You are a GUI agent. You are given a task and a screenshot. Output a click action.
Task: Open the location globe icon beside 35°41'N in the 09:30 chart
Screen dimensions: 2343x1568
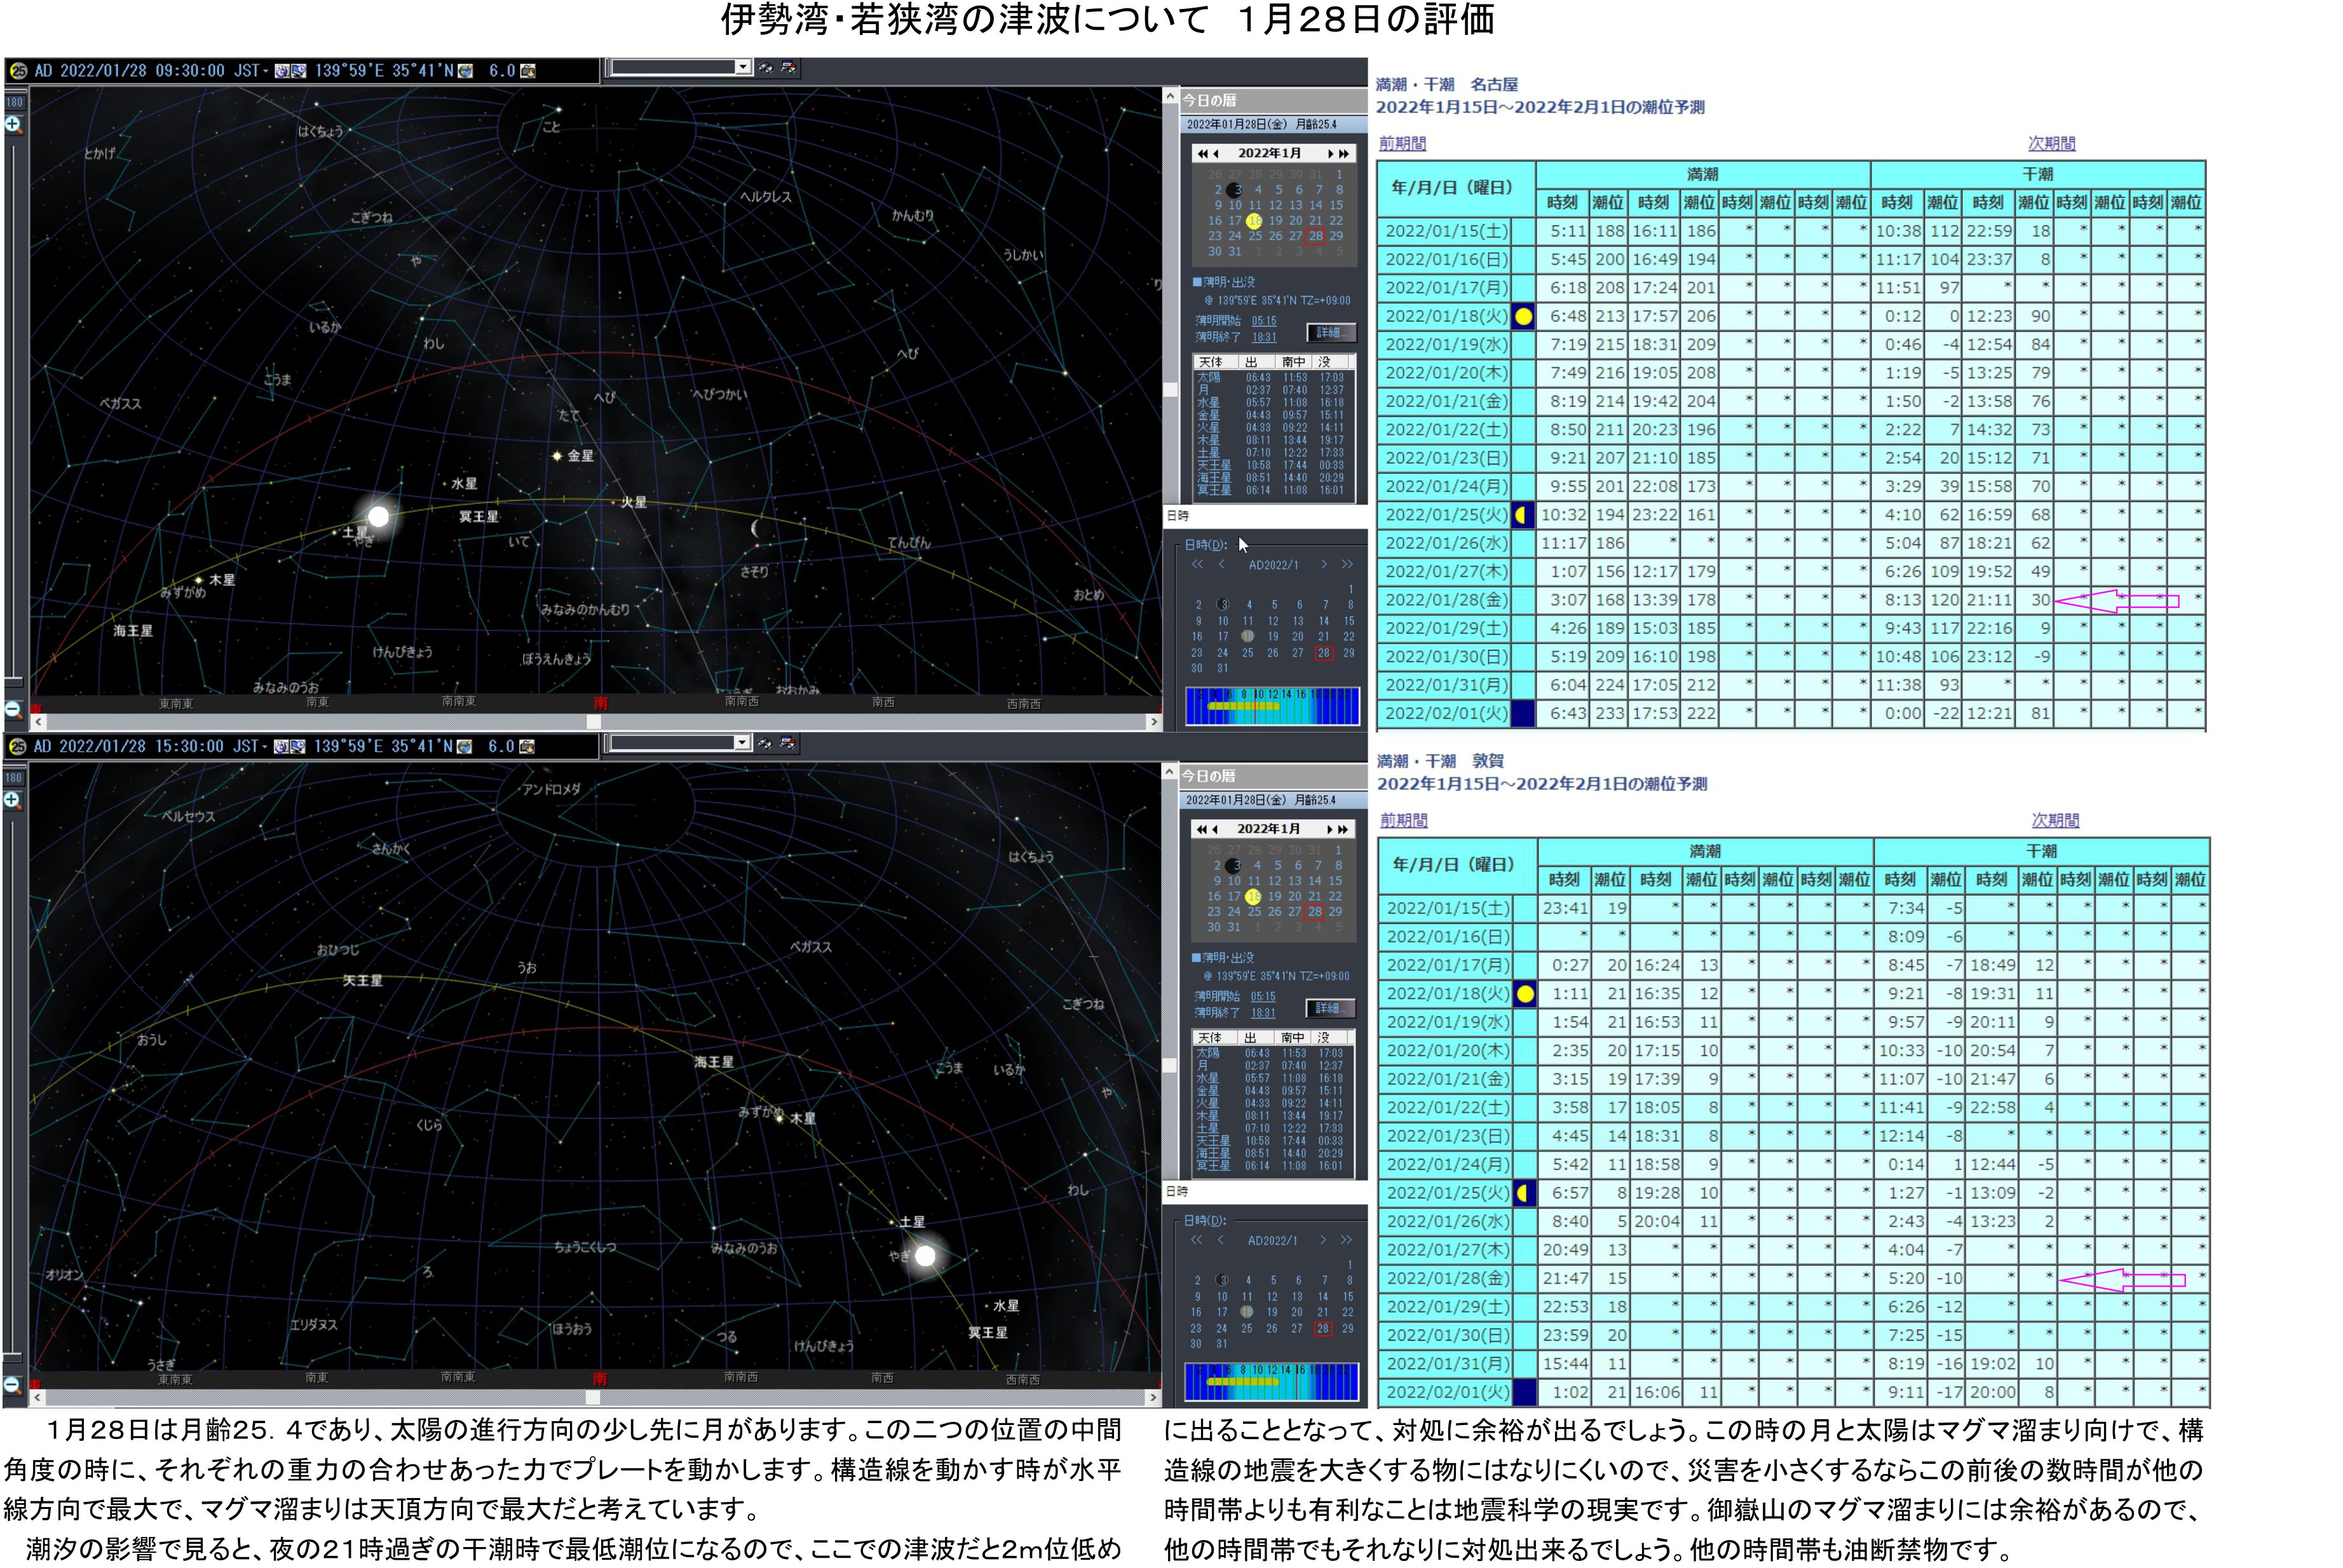coord(466,71)
